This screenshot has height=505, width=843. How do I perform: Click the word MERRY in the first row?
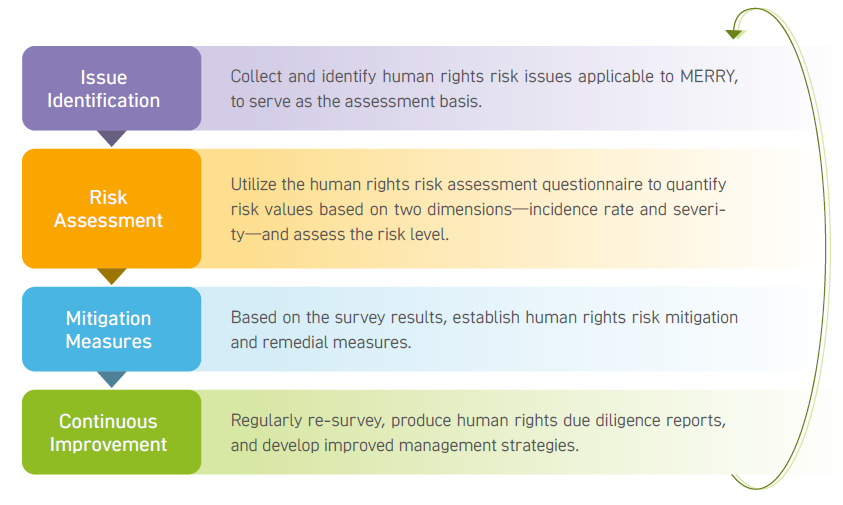(x=709, y=76)
